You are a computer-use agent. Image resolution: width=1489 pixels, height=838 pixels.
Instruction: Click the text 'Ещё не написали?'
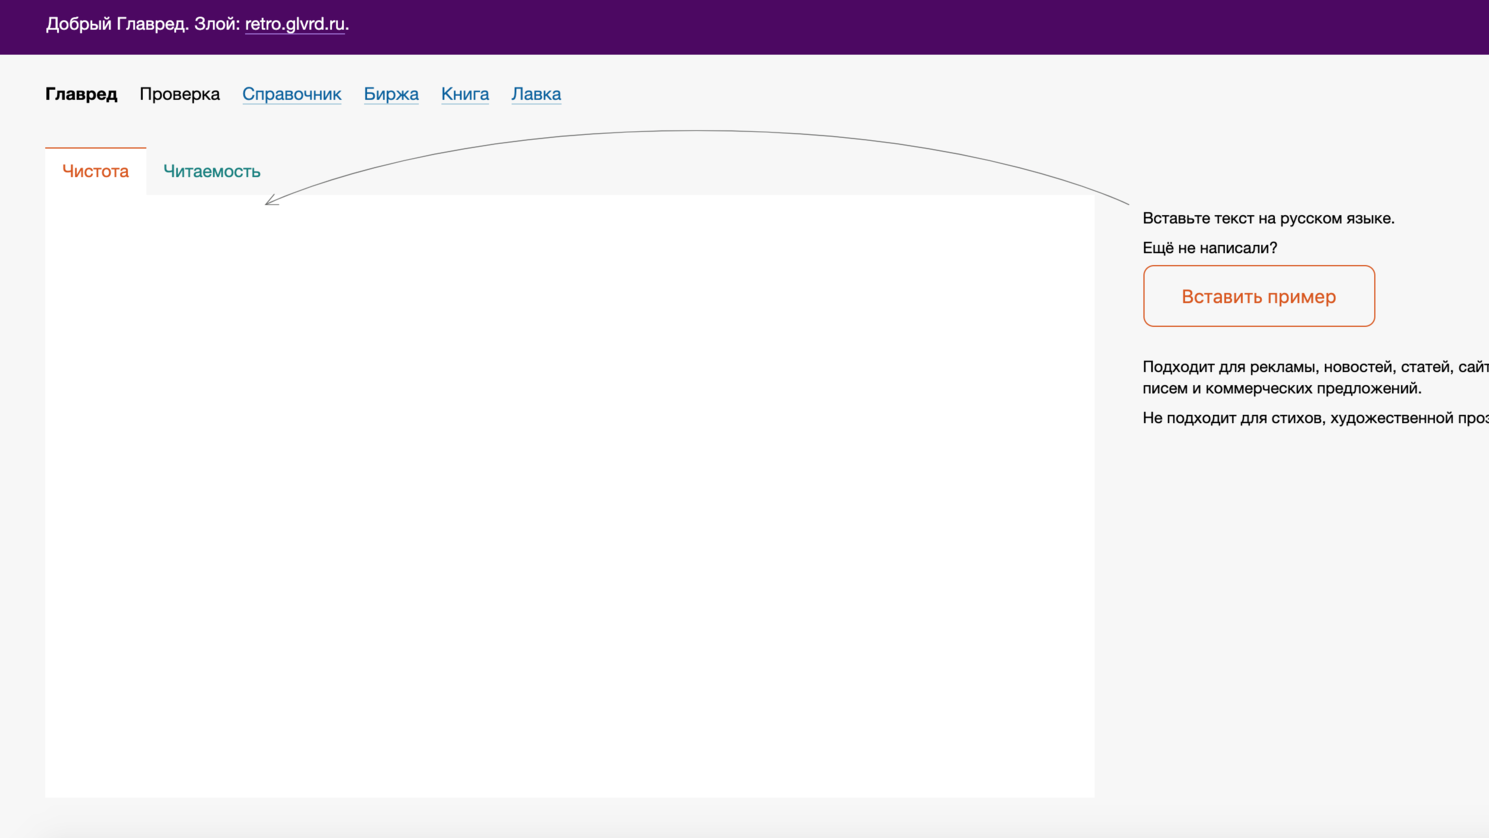point(1210,248)
